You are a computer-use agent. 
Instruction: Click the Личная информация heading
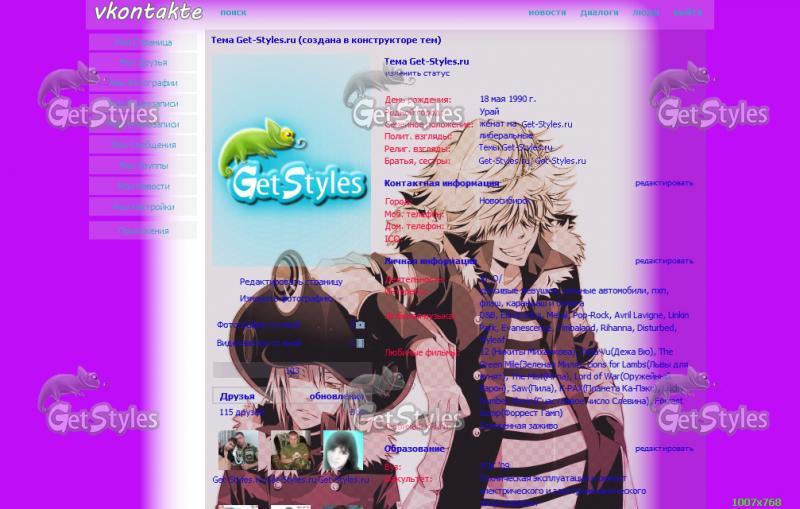click(x=430, y=261)
